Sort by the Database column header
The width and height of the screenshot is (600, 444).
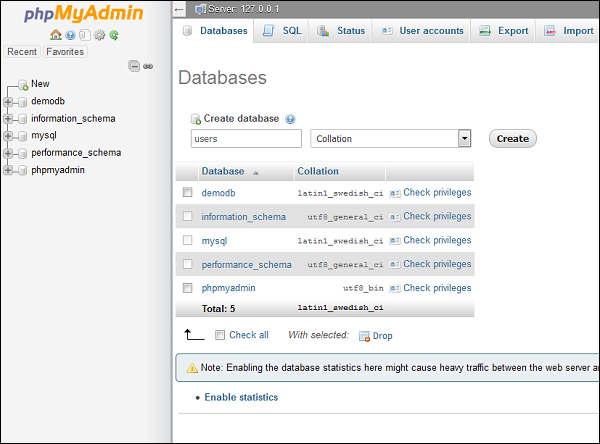[x=222, y=171]
